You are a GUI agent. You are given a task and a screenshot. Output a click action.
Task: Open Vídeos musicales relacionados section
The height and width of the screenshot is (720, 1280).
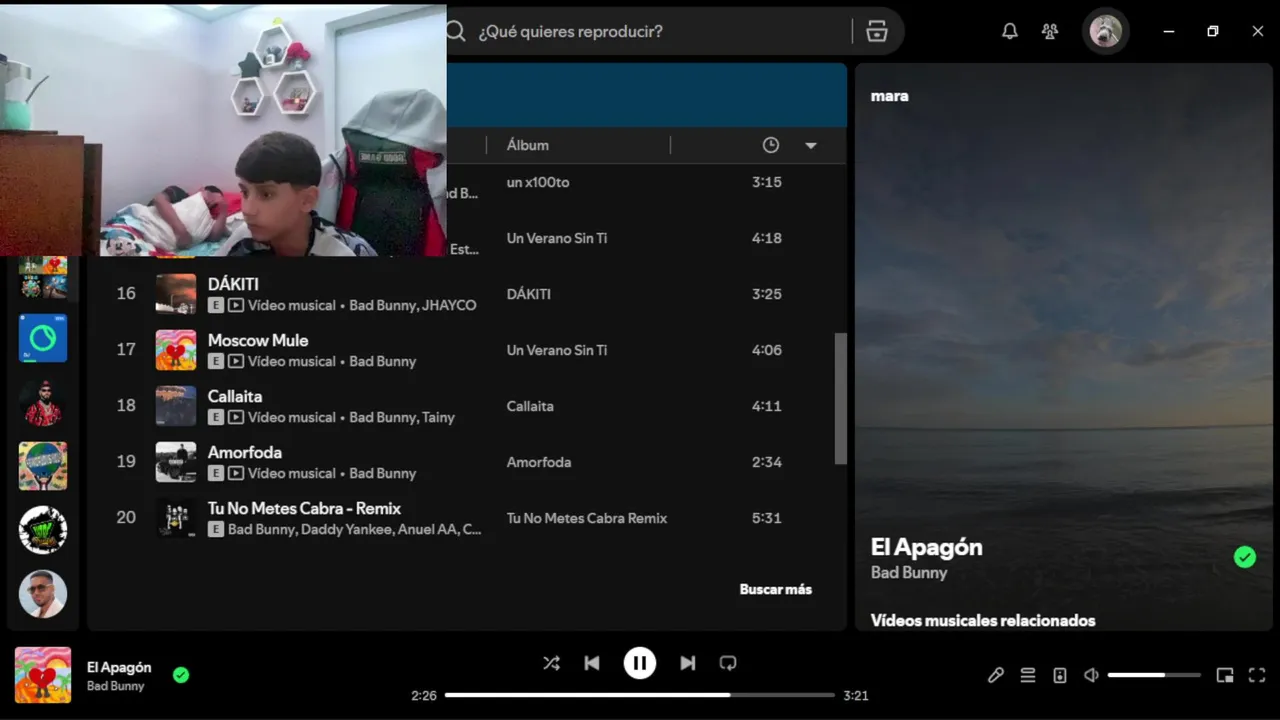coord(983,620)
